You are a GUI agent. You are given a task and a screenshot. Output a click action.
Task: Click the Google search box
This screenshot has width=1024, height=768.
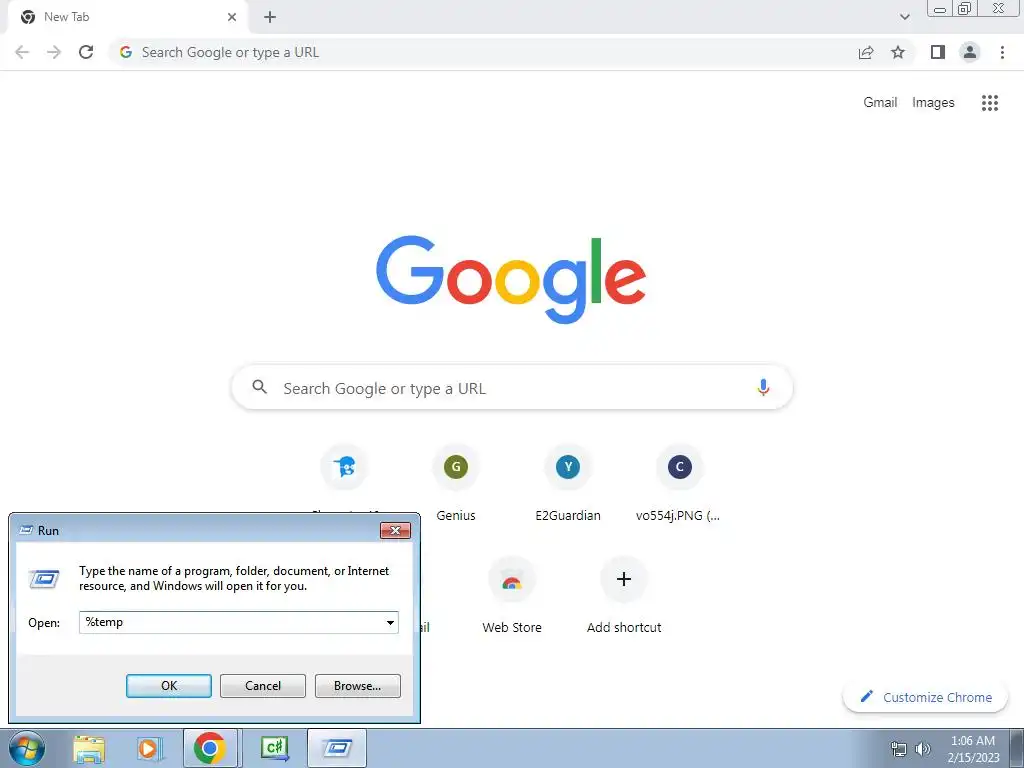(512, 388)
